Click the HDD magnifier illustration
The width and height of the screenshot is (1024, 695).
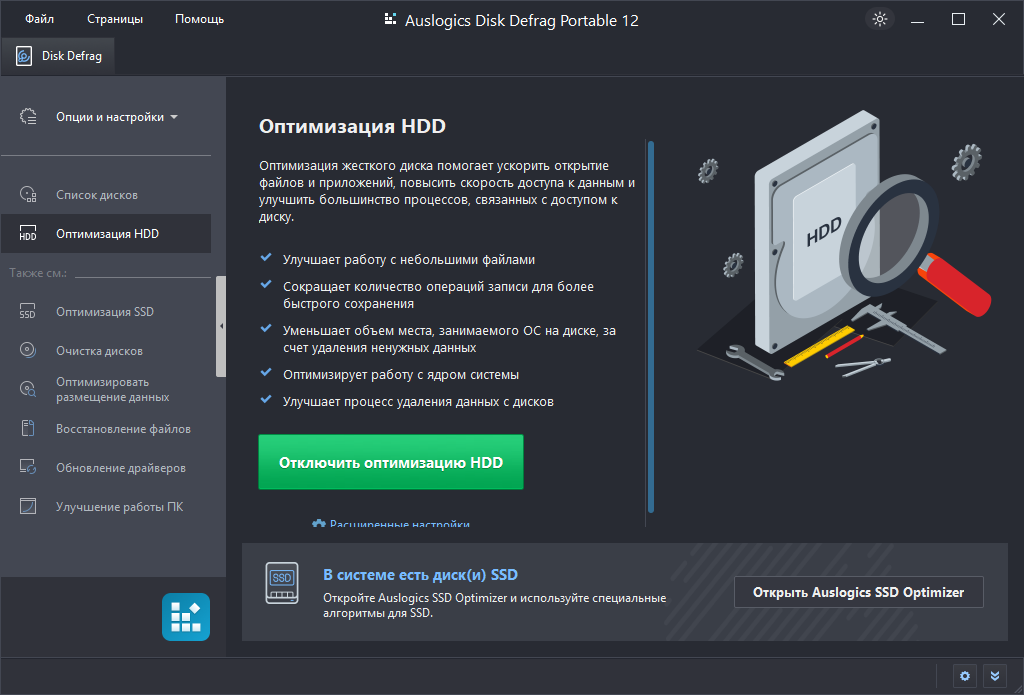[x=842, y=245]
